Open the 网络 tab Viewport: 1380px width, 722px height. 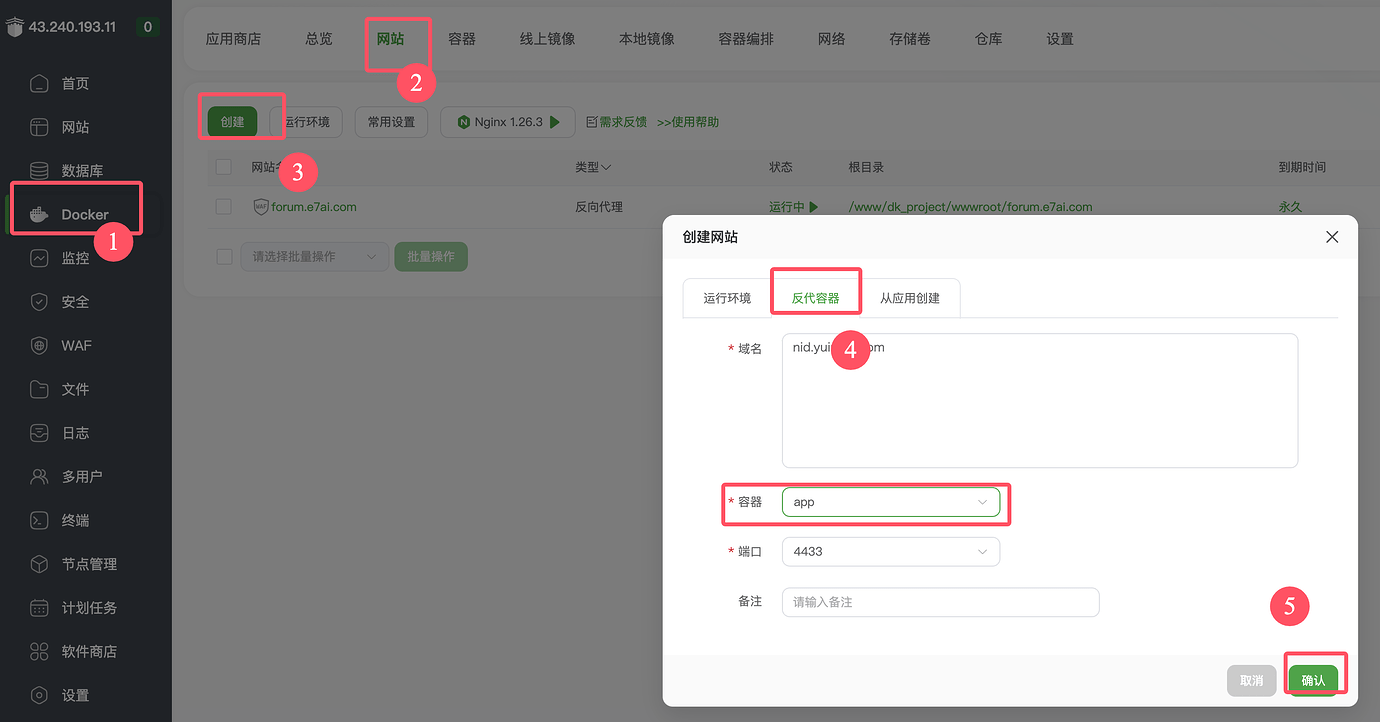[832, 39]
